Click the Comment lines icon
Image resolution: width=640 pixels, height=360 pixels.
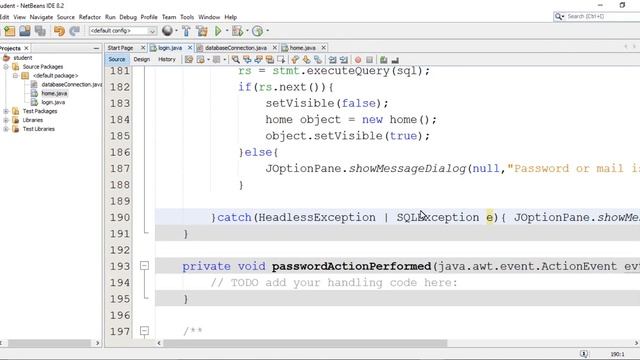384,60
